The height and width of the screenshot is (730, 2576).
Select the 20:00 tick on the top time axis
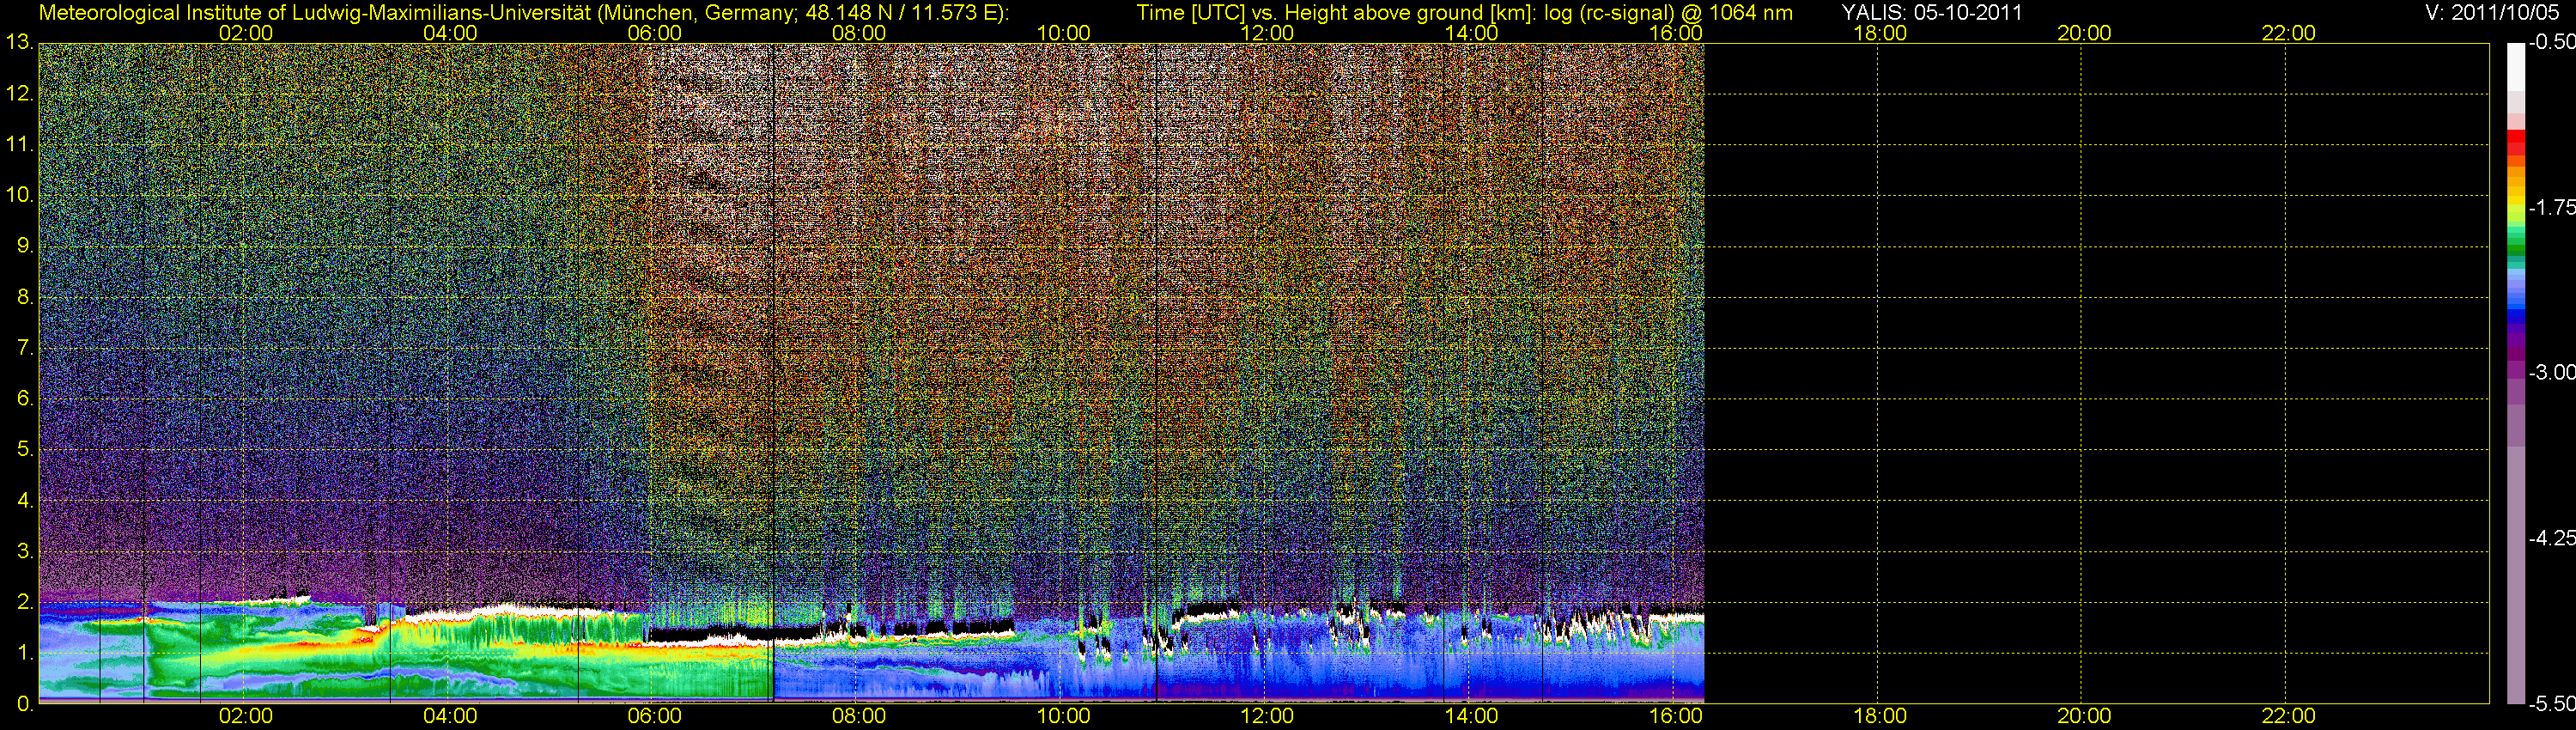(2084, 33)
